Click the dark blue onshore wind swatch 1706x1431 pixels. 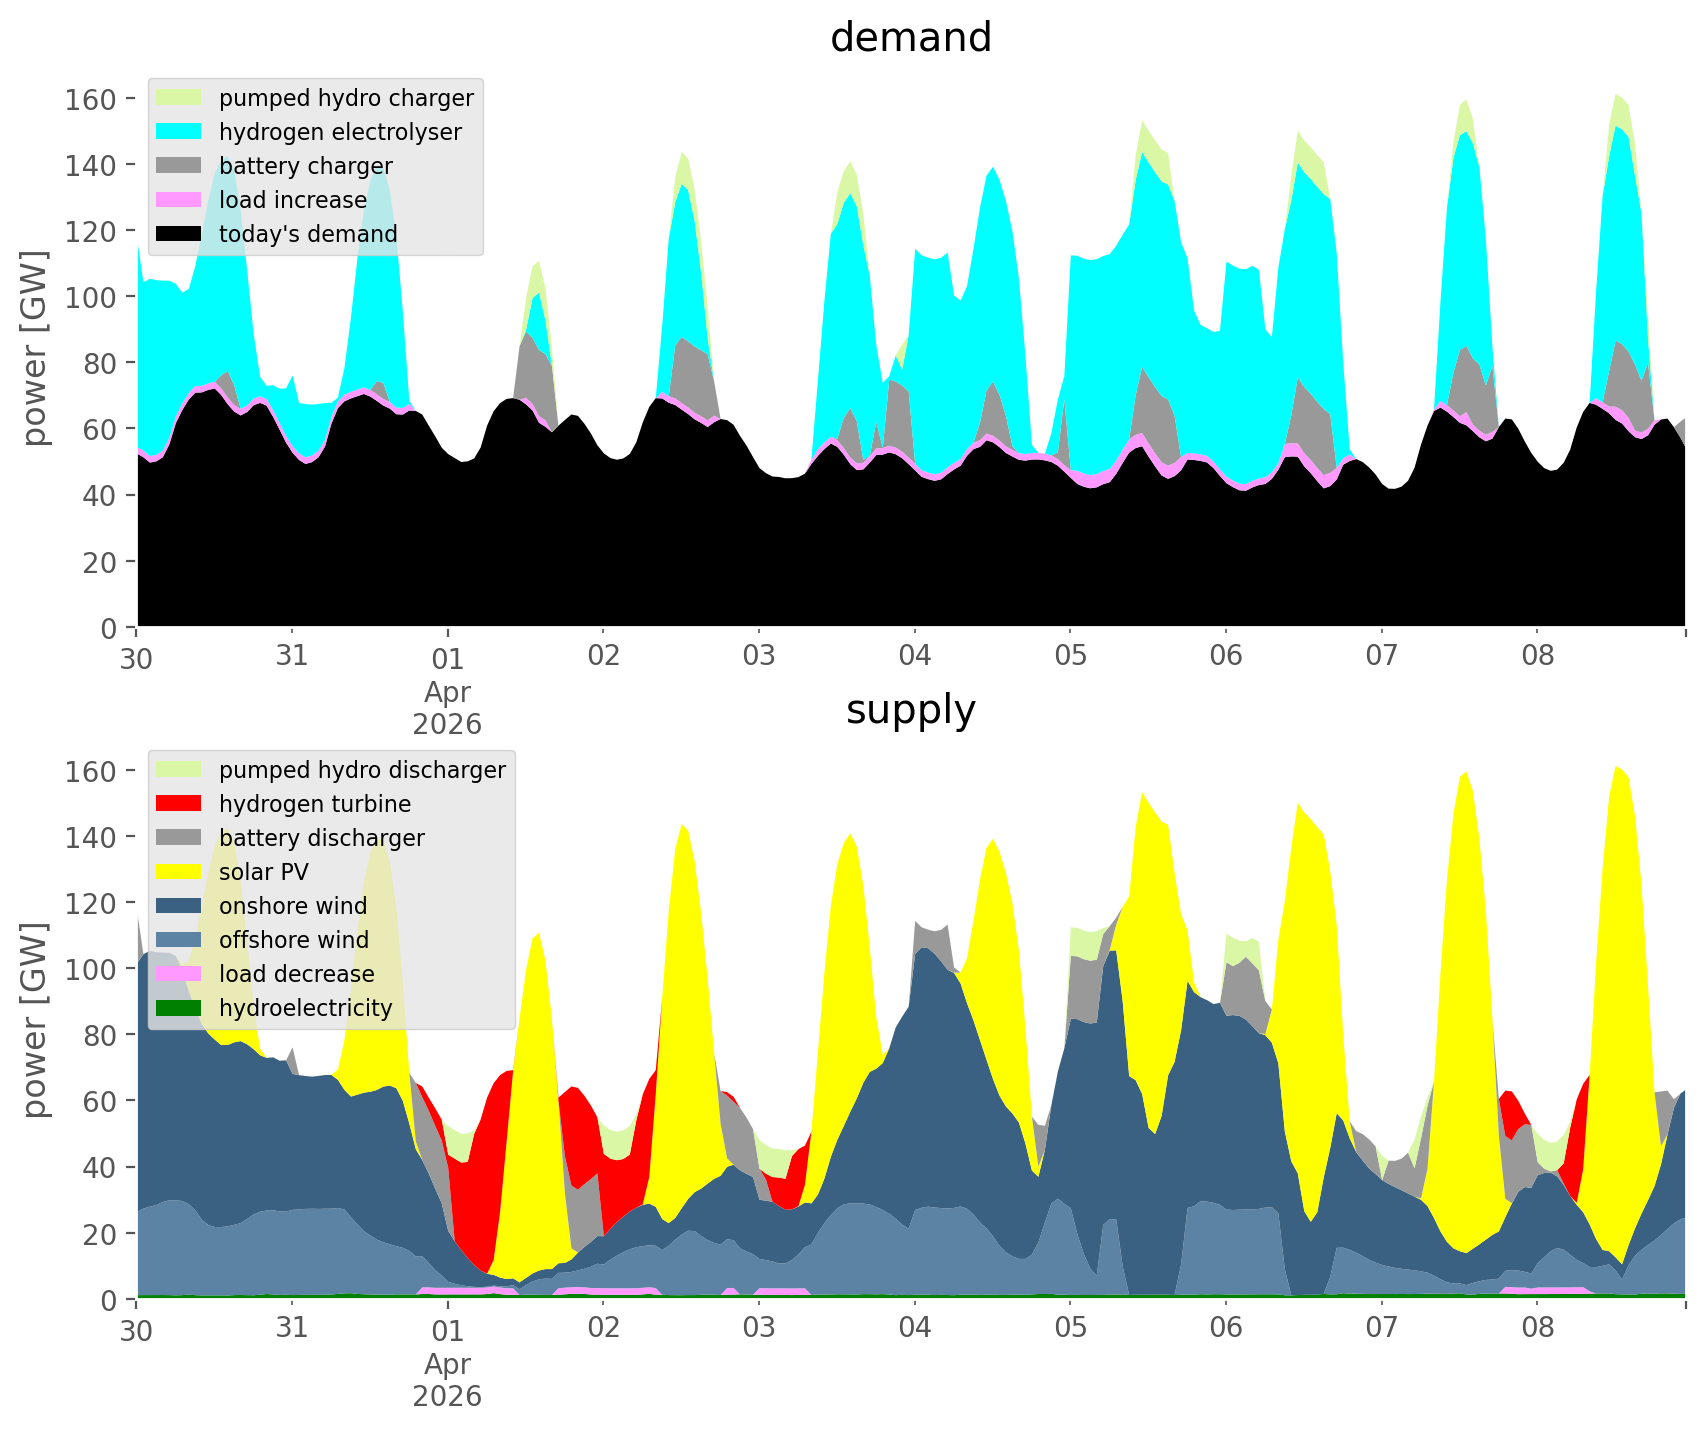click(179, 906)
